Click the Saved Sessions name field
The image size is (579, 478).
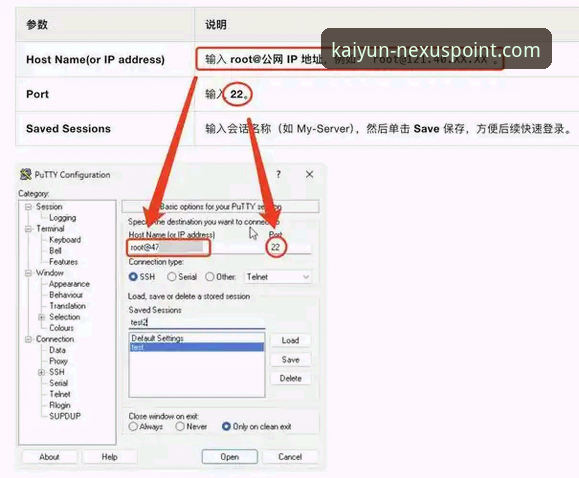pos(197,322)
